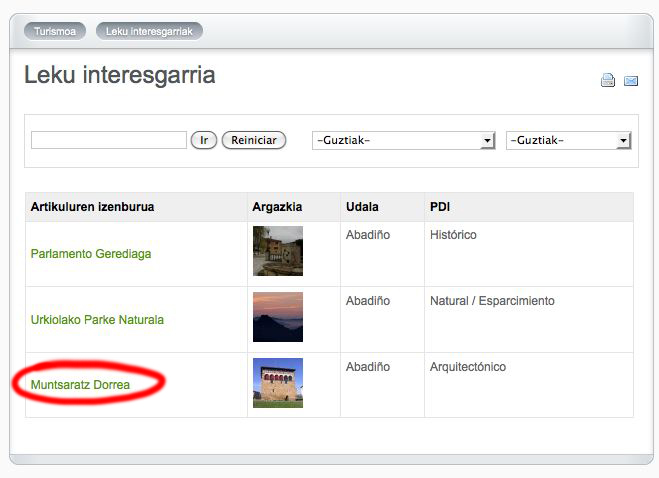The image size is (659, 478).
Task: Open the Turismoa breadcrumb
Action: (x=55, y=31)
